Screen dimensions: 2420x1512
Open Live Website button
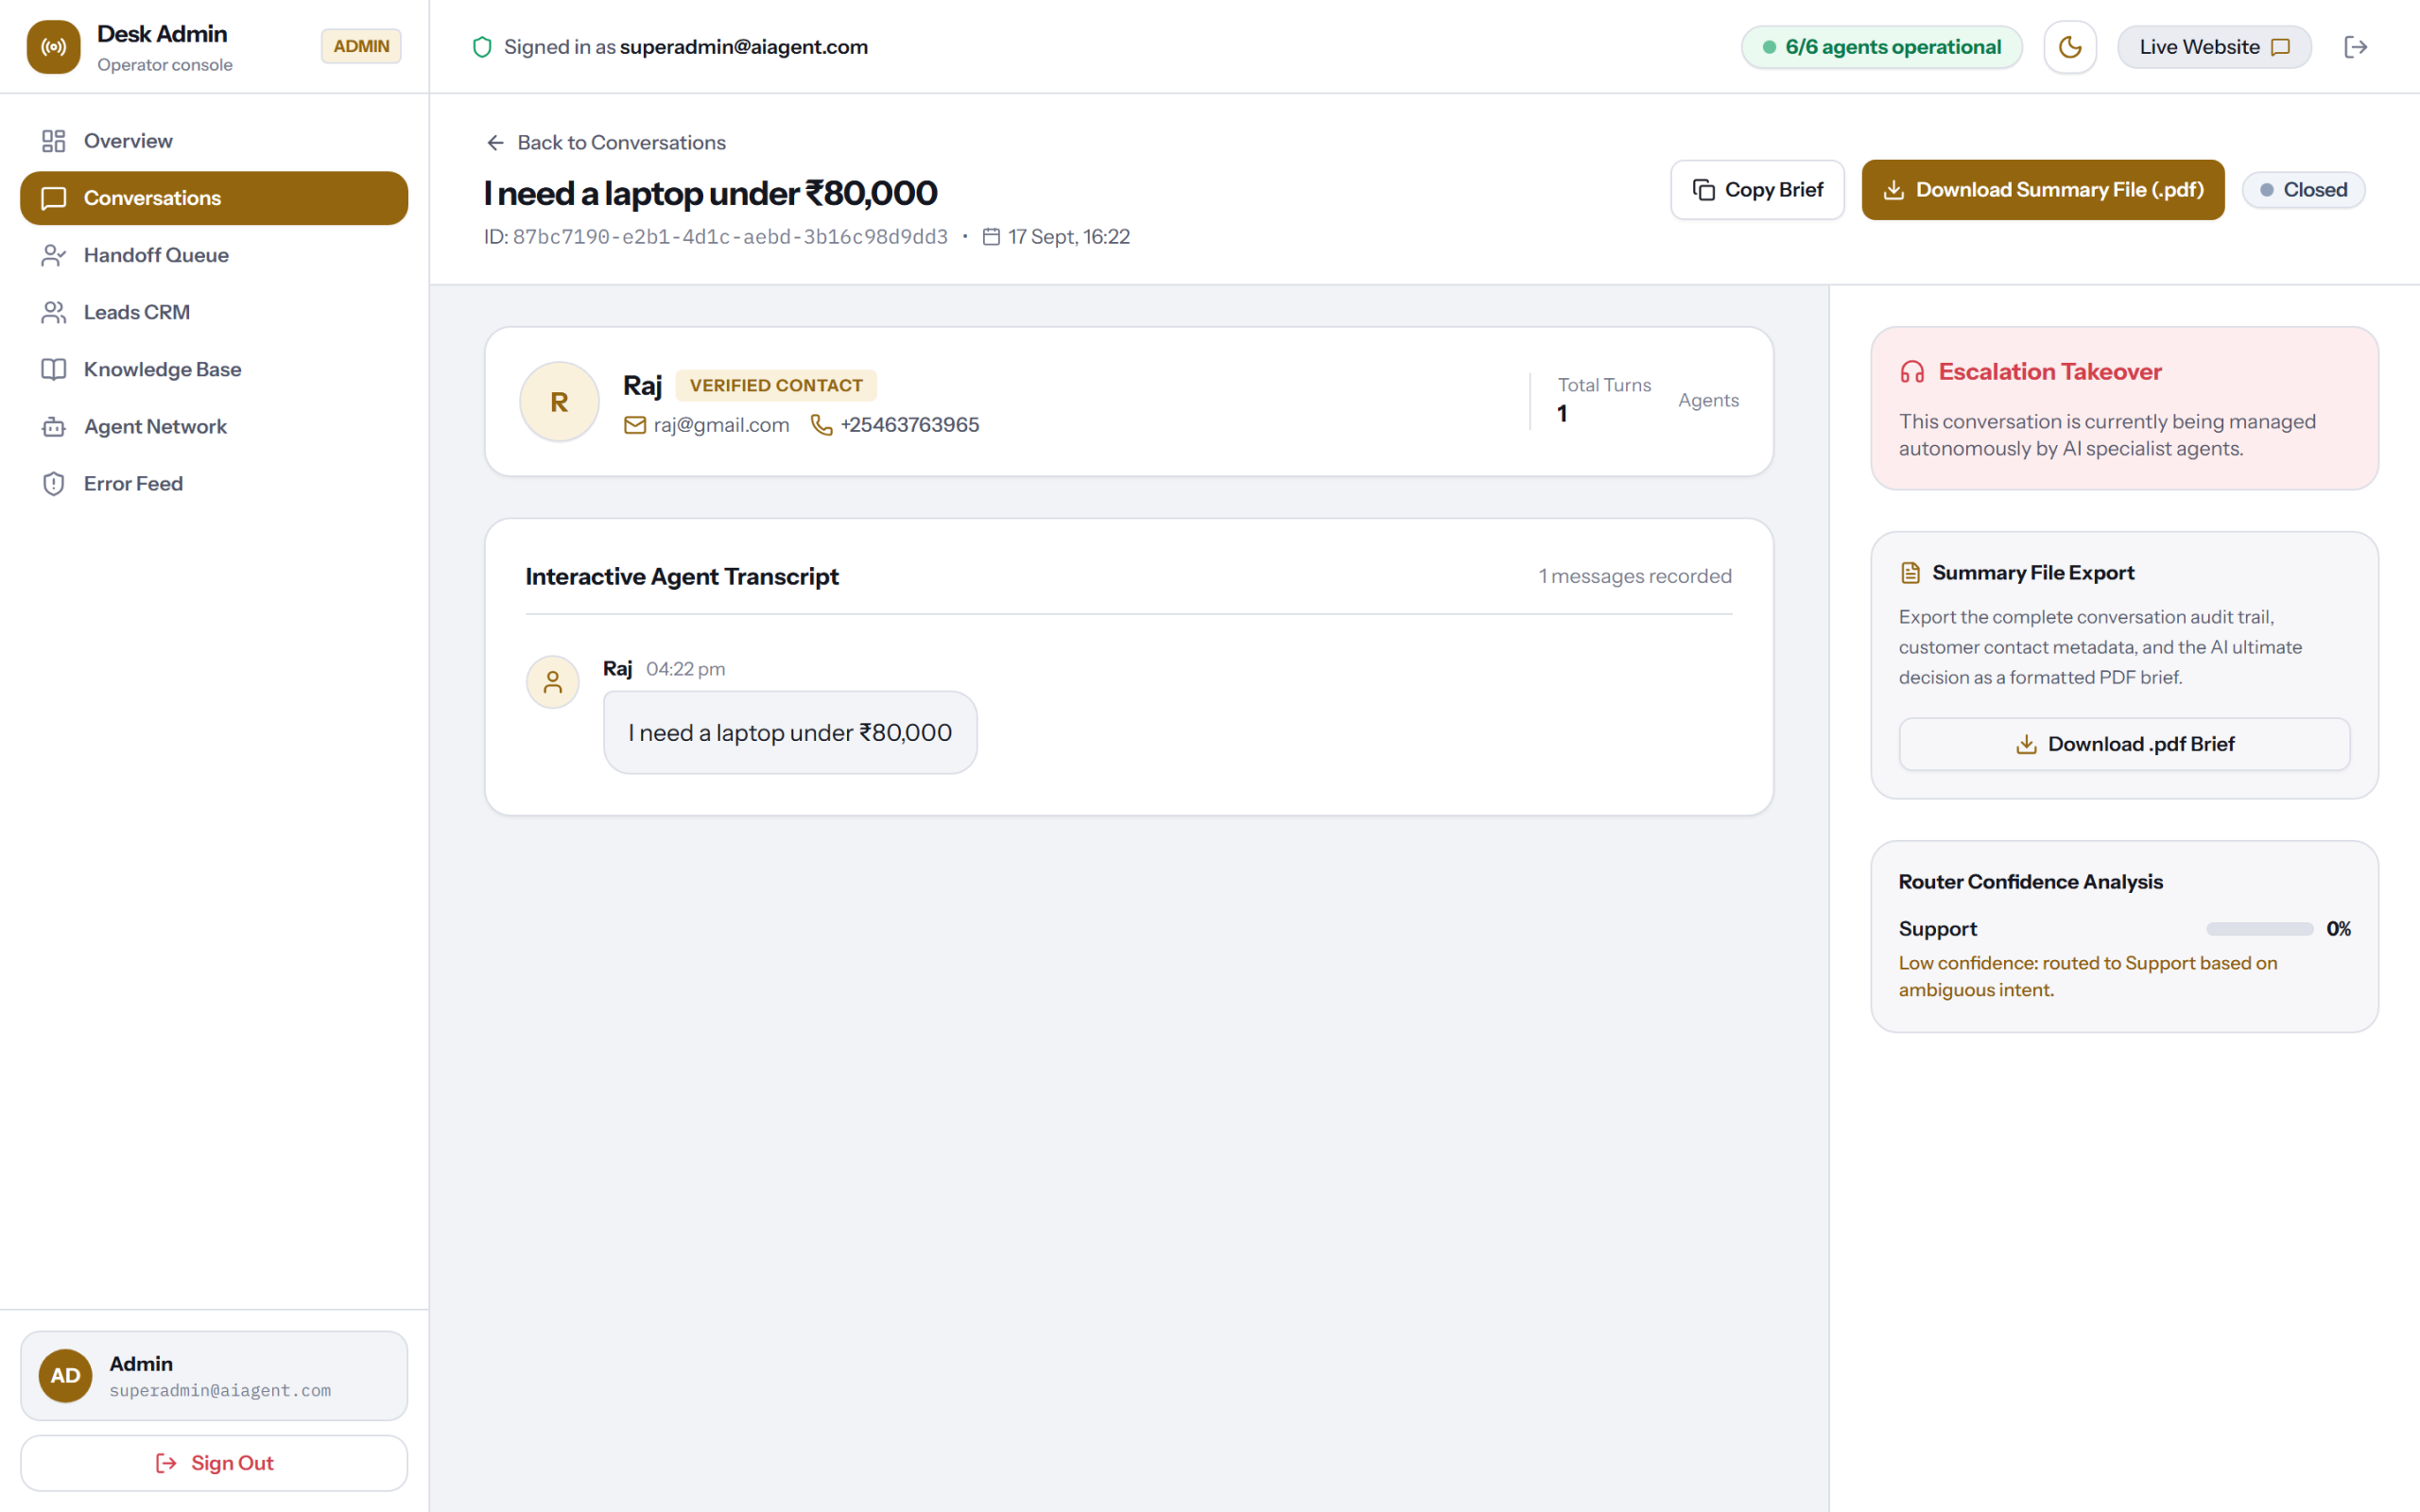(x=2213, y=47)
